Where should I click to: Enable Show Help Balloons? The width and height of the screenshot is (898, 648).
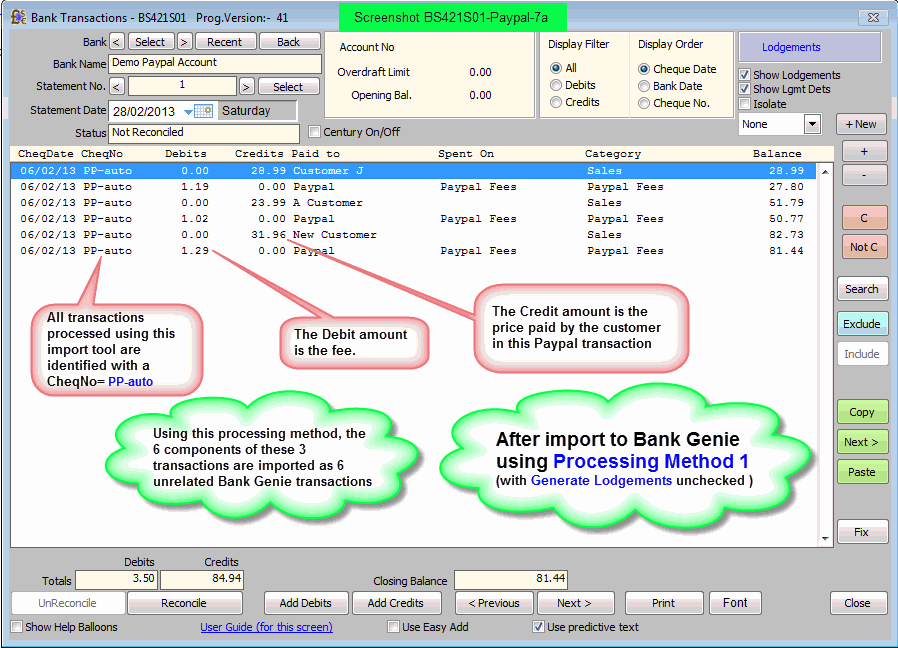pos(17,627)
